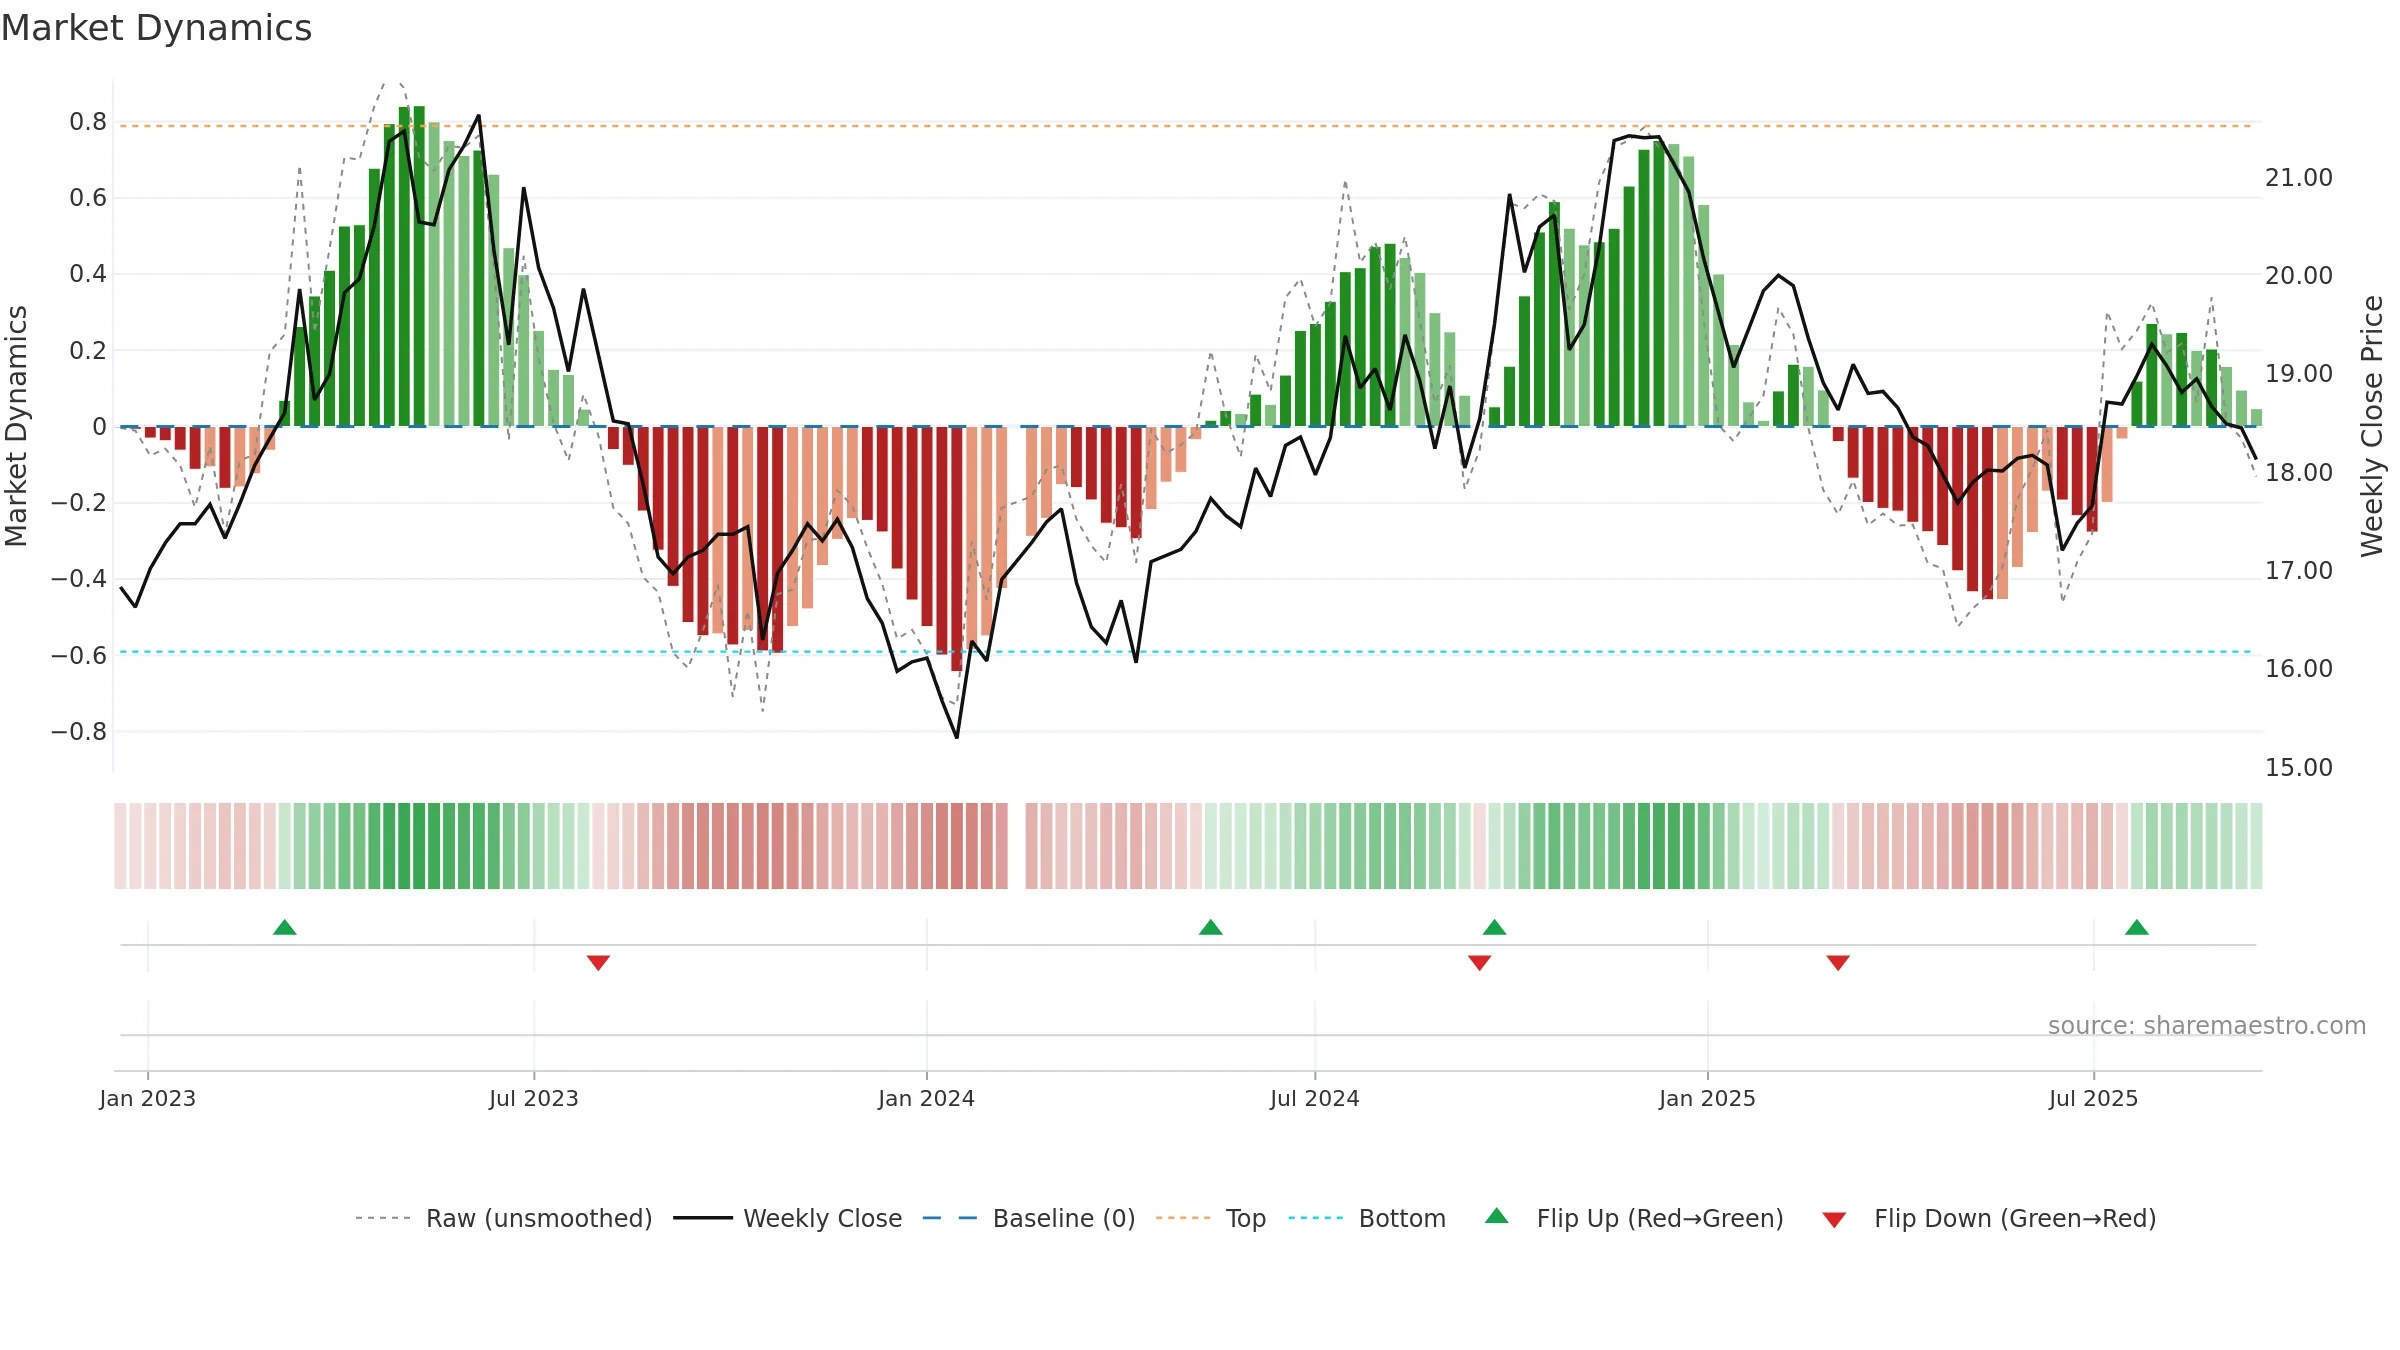Viewport: 2400px width, 1350px height.
Task: Toggle the Flip Up (Red→Green) legend entry
Action: [1634, 1218]
